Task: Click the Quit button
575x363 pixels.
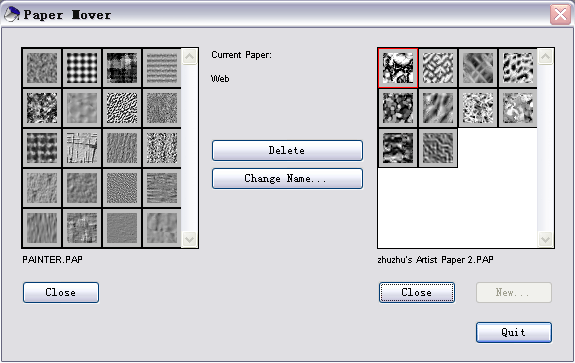Action: (x=514, y=333)
